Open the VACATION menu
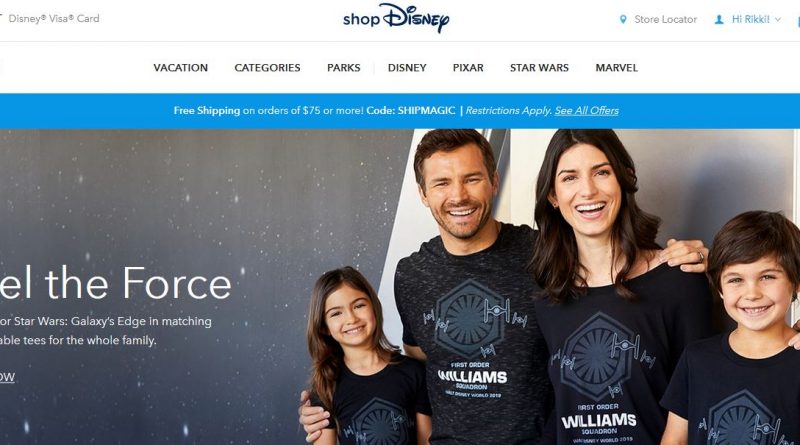Image resolution: width=800 pixels, height=445 pixels. click(181, 67)
